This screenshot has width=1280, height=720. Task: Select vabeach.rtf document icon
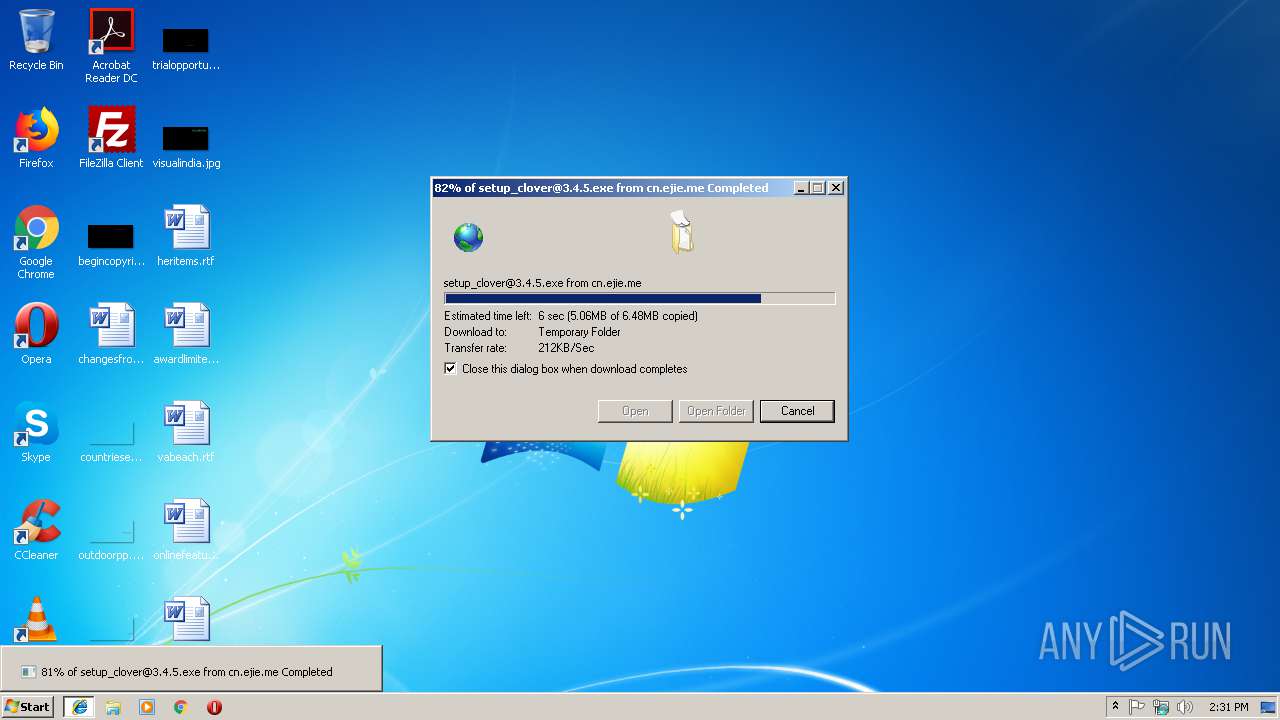tap(186, 432)
